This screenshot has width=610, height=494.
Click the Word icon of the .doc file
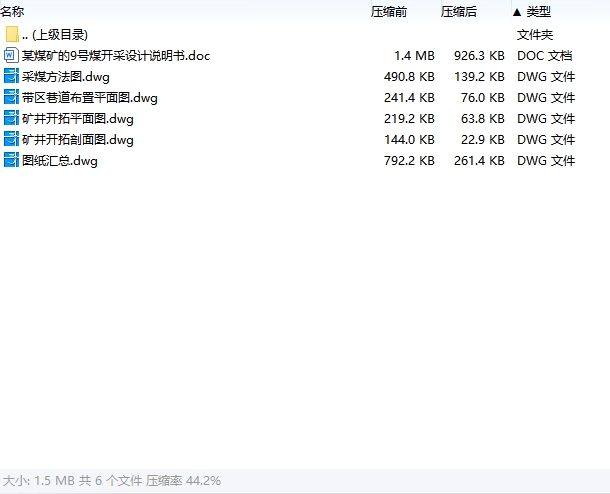coord(11,55)
